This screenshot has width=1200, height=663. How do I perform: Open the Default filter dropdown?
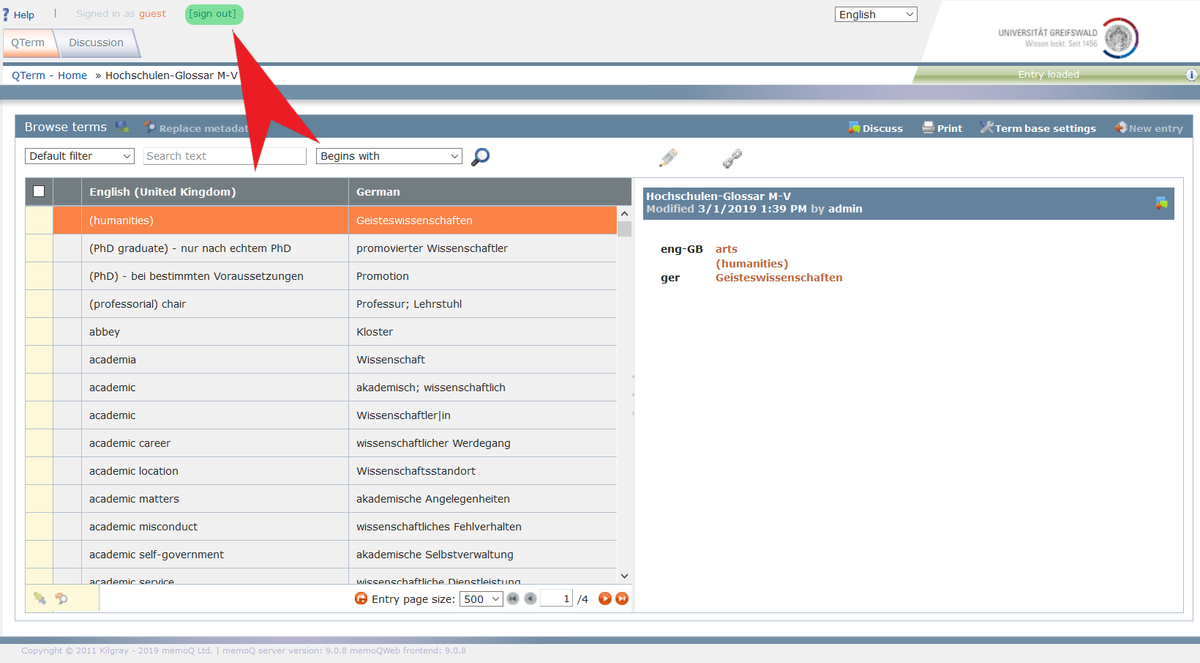[x=80, y=156]
